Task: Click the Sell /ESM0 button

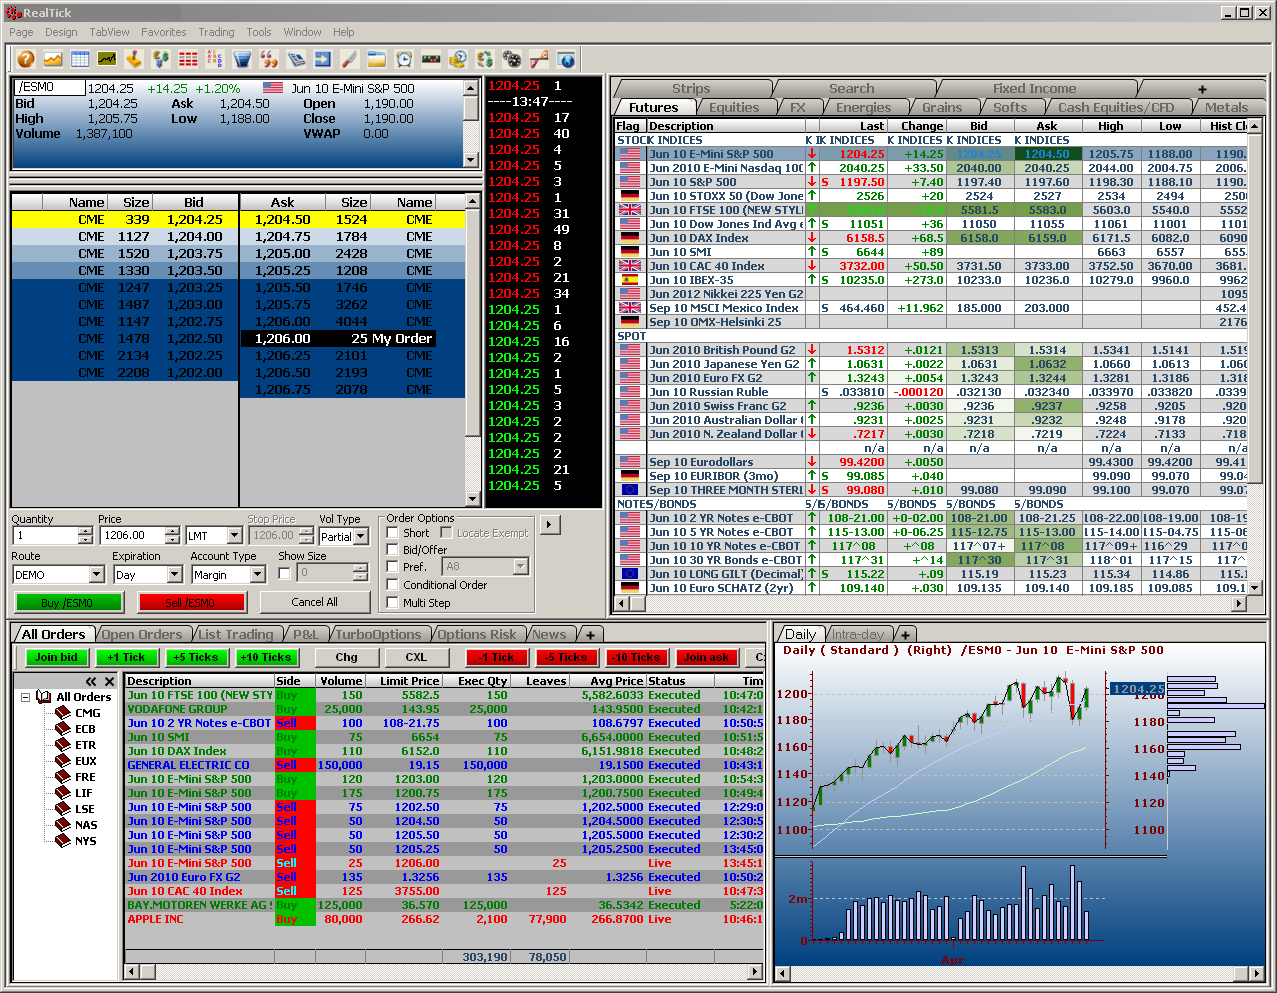Action: (191, 602)
